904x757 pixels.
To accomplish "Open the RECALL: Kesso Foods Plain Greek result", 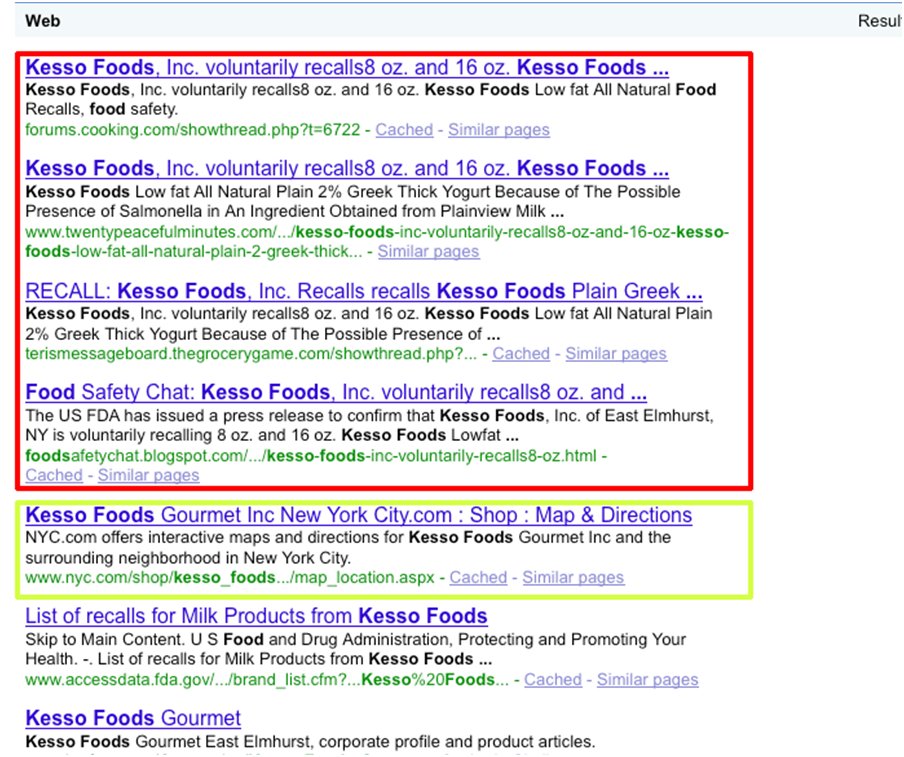I will (x=364, y=291).
